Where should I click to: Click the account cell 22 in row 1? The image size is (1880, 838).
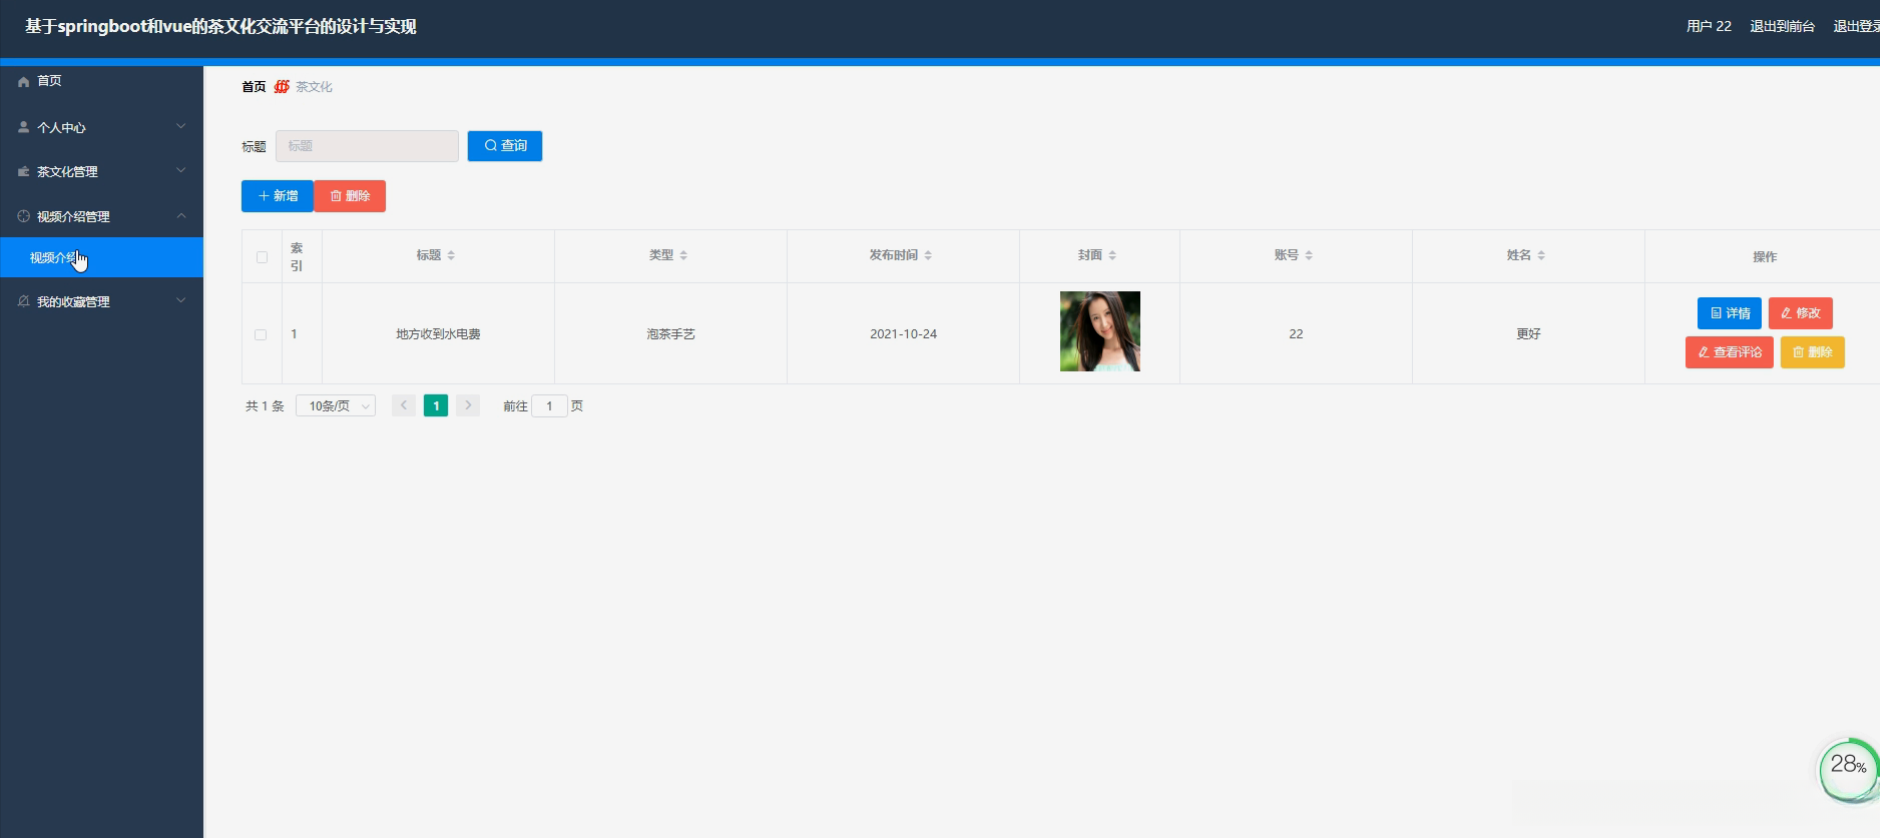point(1296,334)
